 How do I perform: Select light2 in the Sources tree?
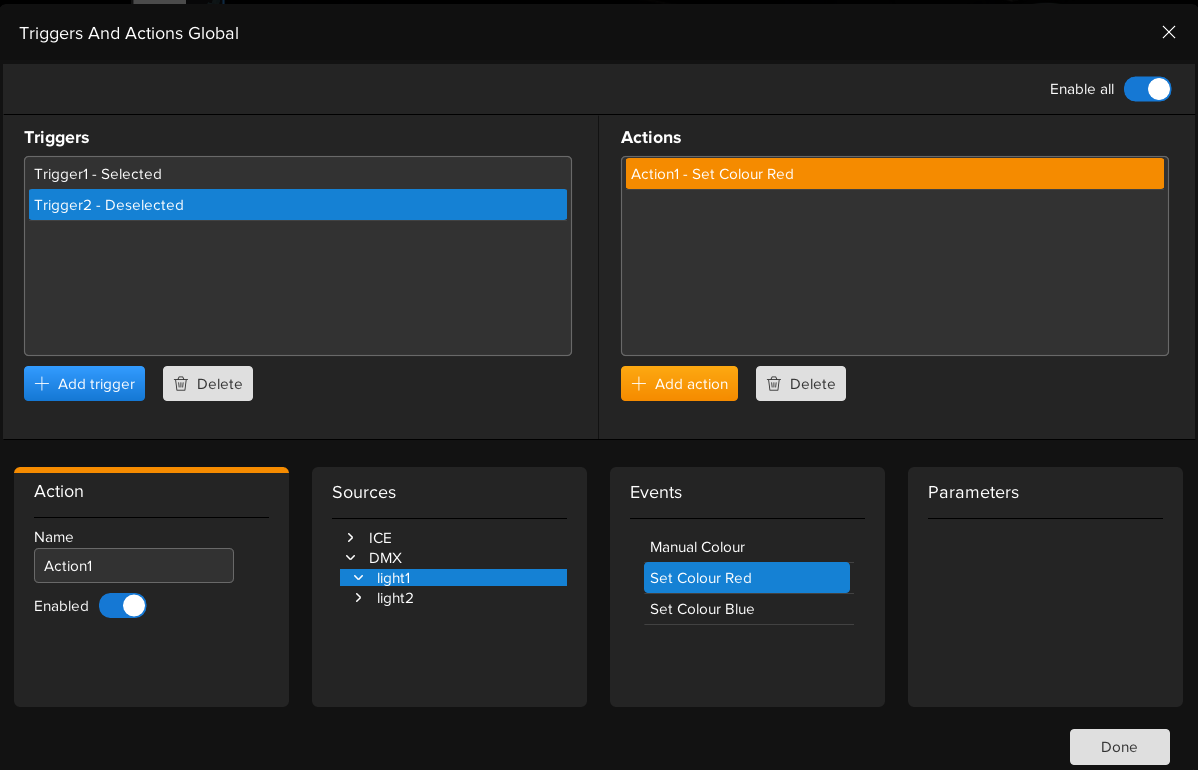(395, 598)
